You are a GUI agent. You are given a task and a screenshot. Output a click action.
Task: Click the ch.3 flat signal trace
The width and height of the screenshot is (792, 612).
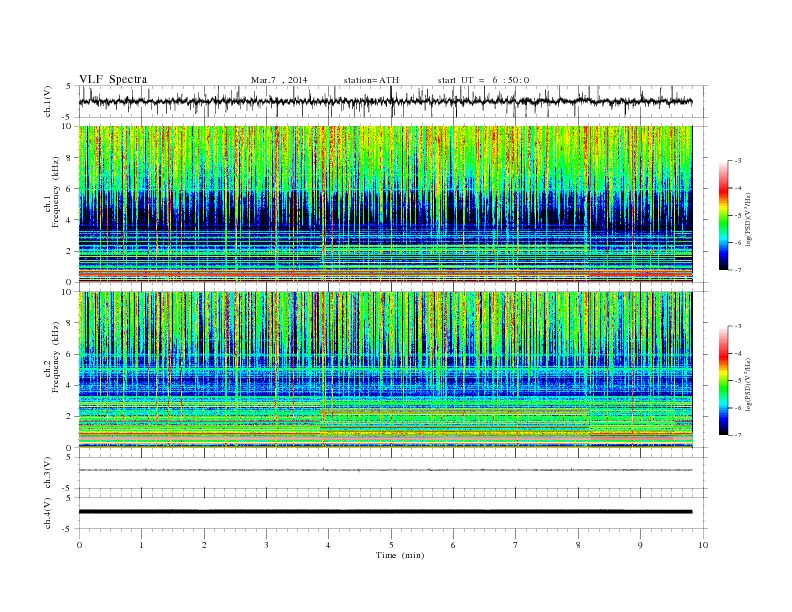[385, 470]
